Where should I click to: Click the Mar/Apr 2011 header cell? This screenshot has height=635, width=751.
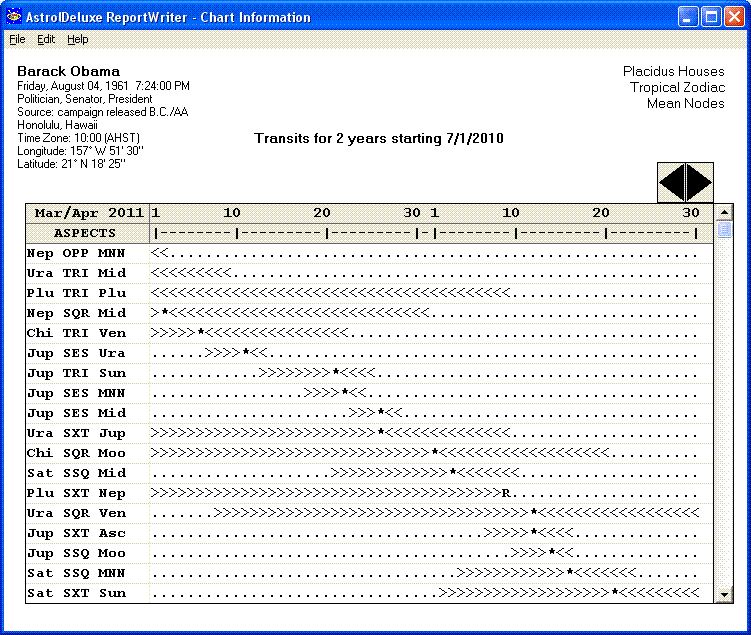click(x=88, y=213)
